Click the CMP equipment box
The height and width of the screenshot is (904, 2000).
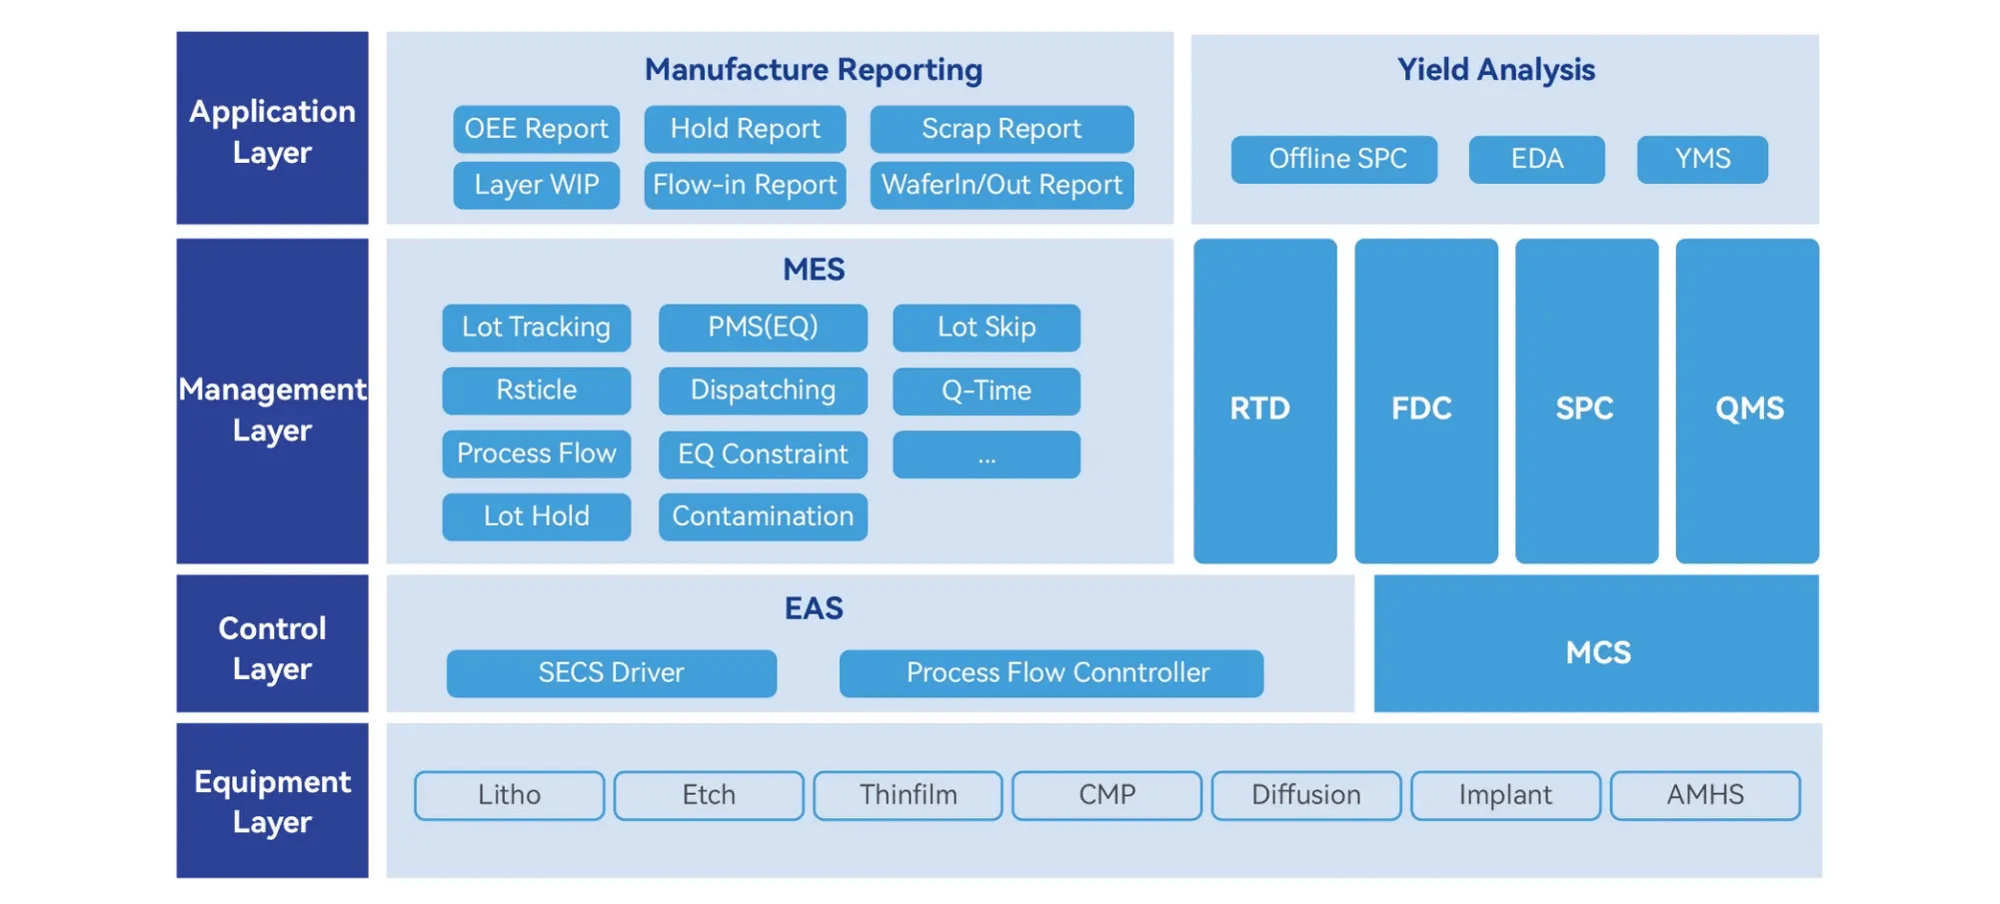pos(1107,795)
